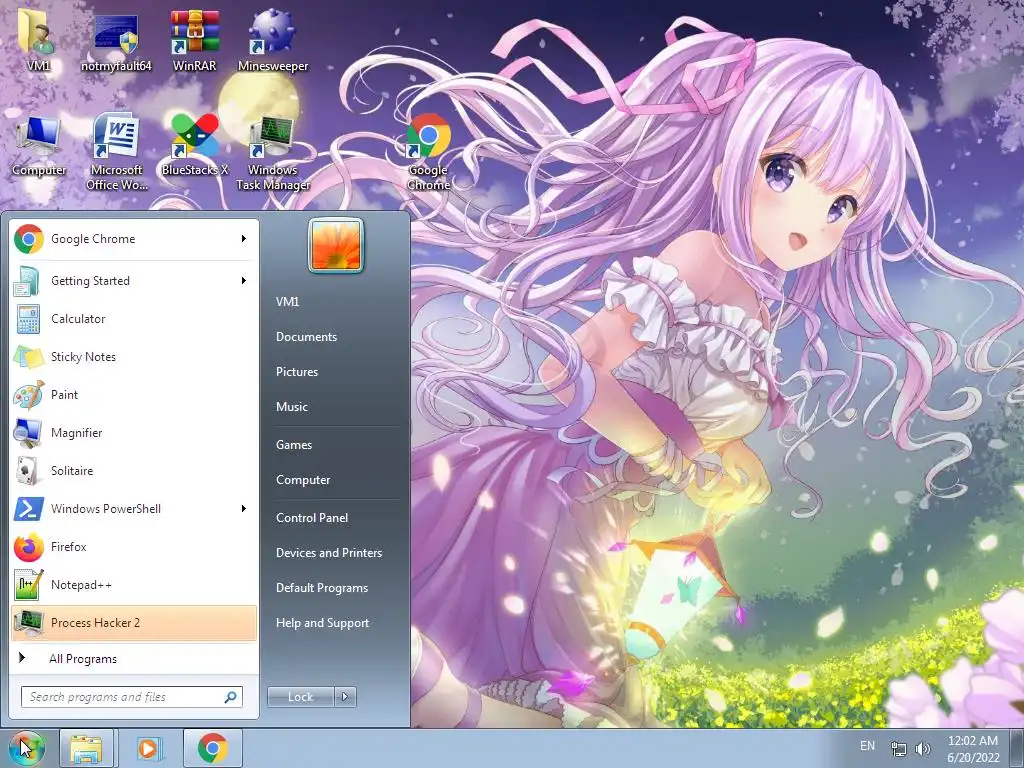Open Control Panel from the Start menu
The image size is (1024, 768).
click(312, 518)
